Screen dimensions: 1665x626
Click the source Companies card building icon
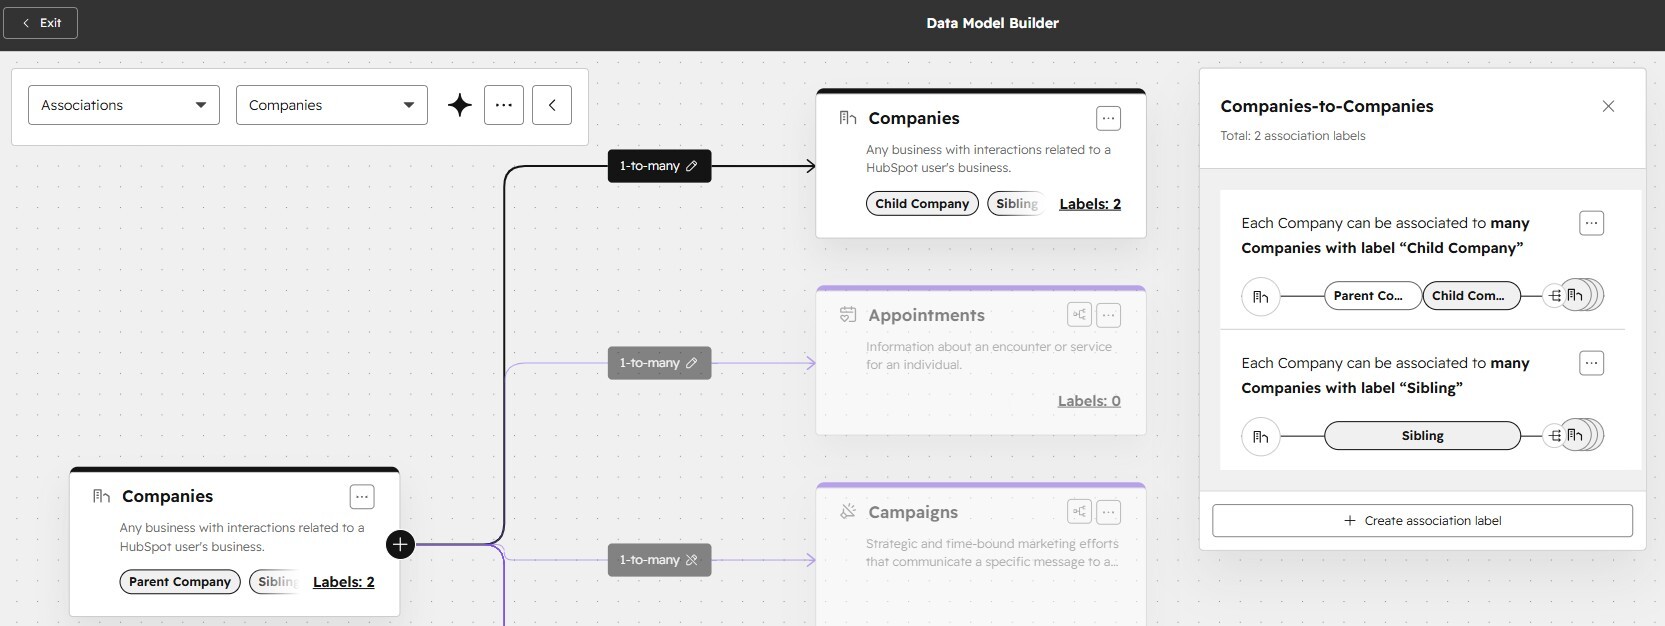101,496
